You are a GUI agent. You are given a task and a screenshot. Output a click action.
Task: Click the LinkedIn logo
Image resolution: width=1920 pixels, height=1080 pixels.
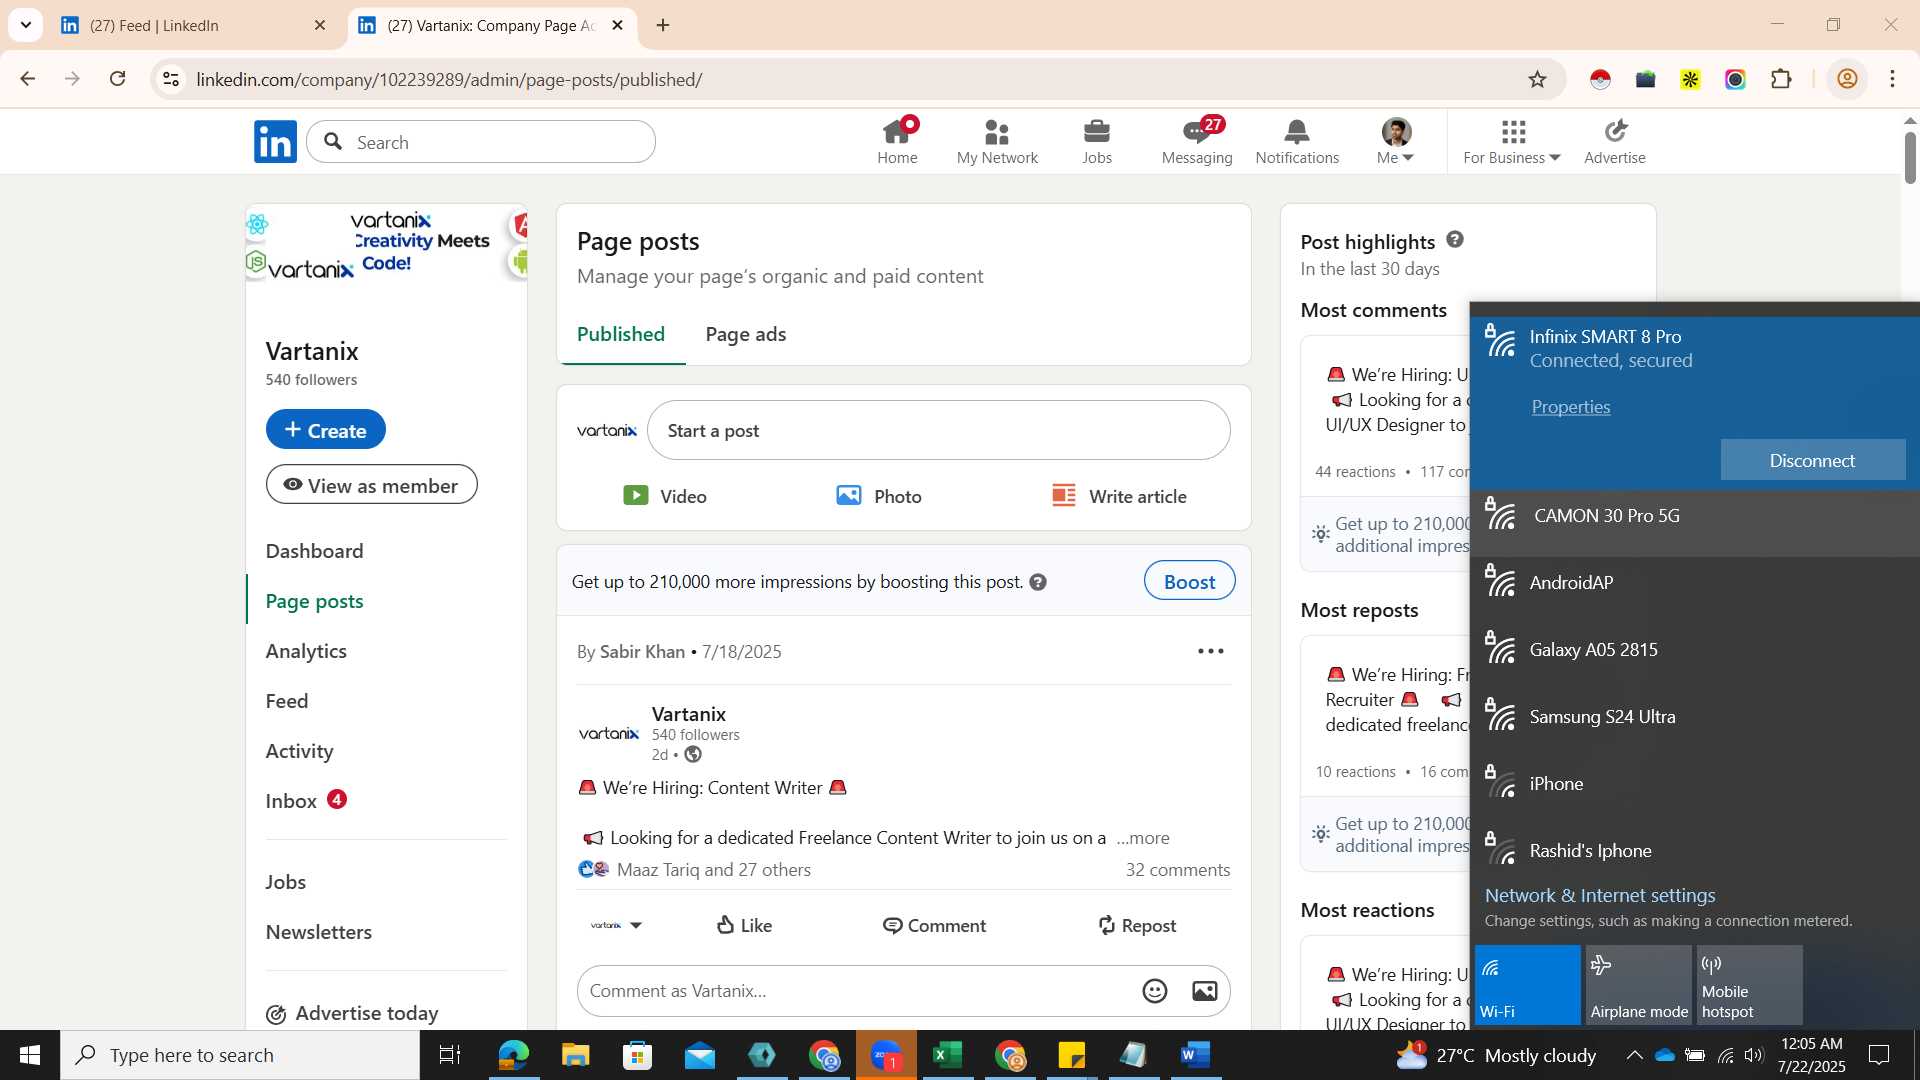coord(275,142)
